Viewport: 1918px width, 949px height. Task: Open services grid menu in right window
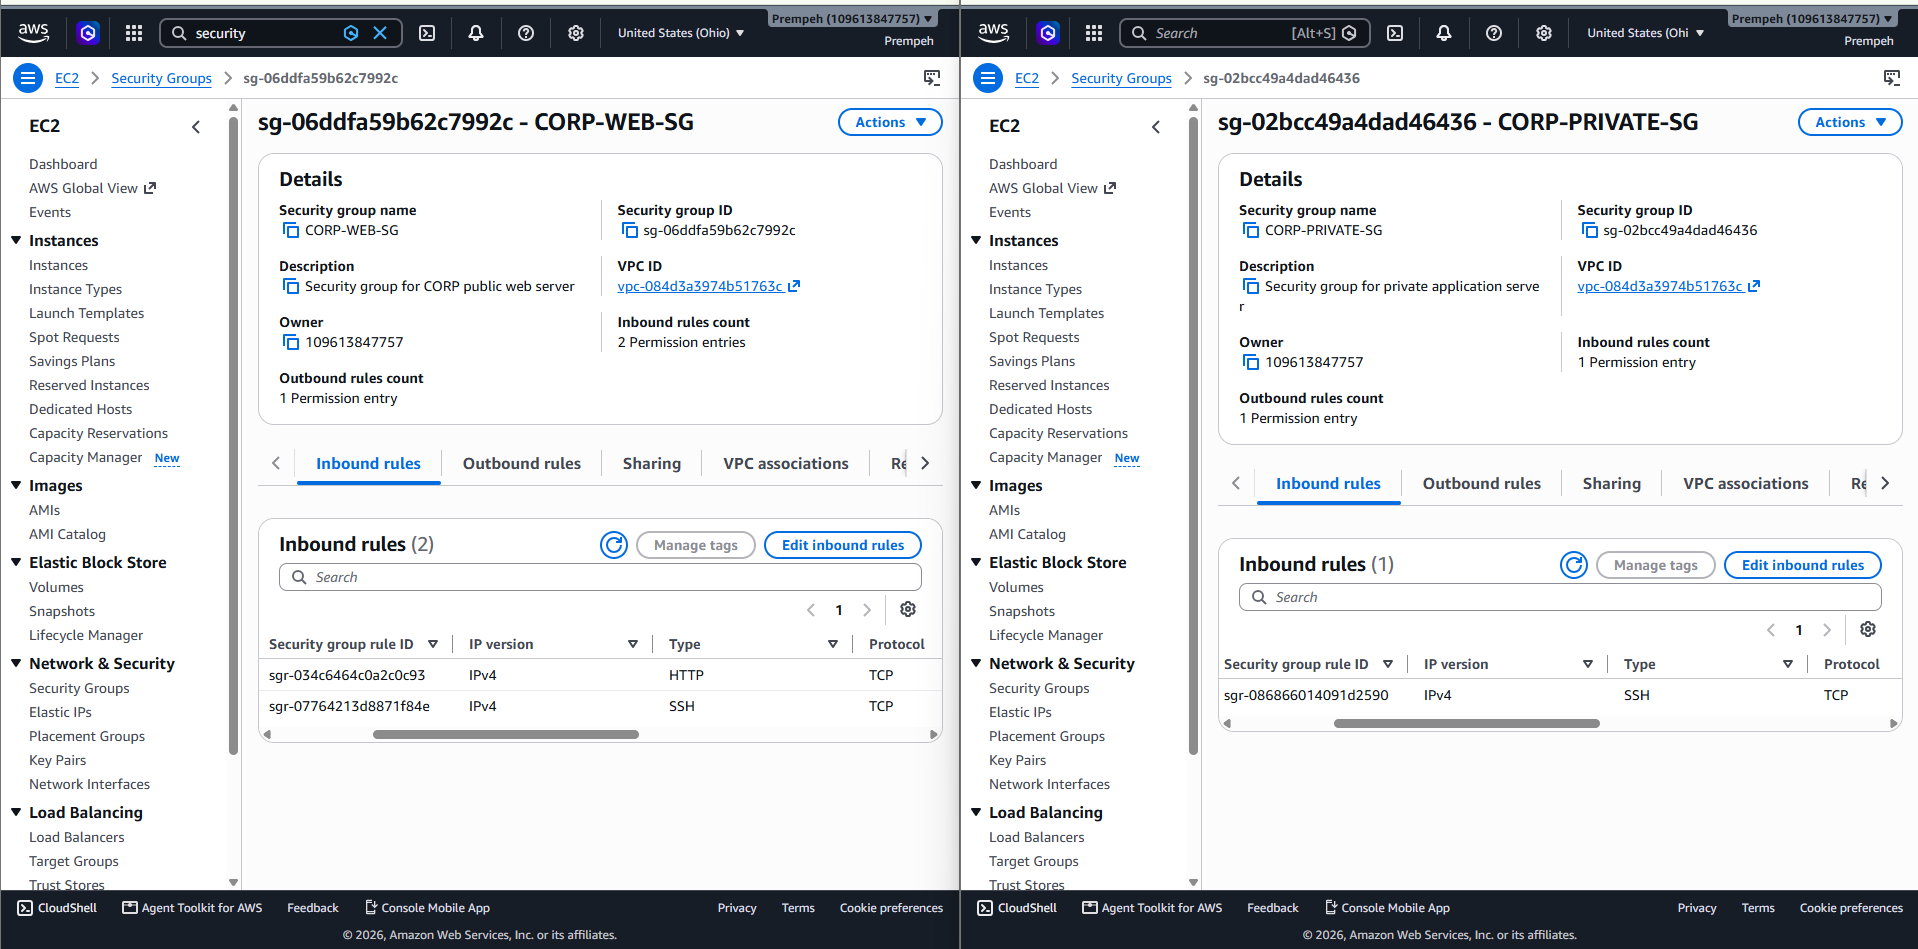(x=1094, y=33)
